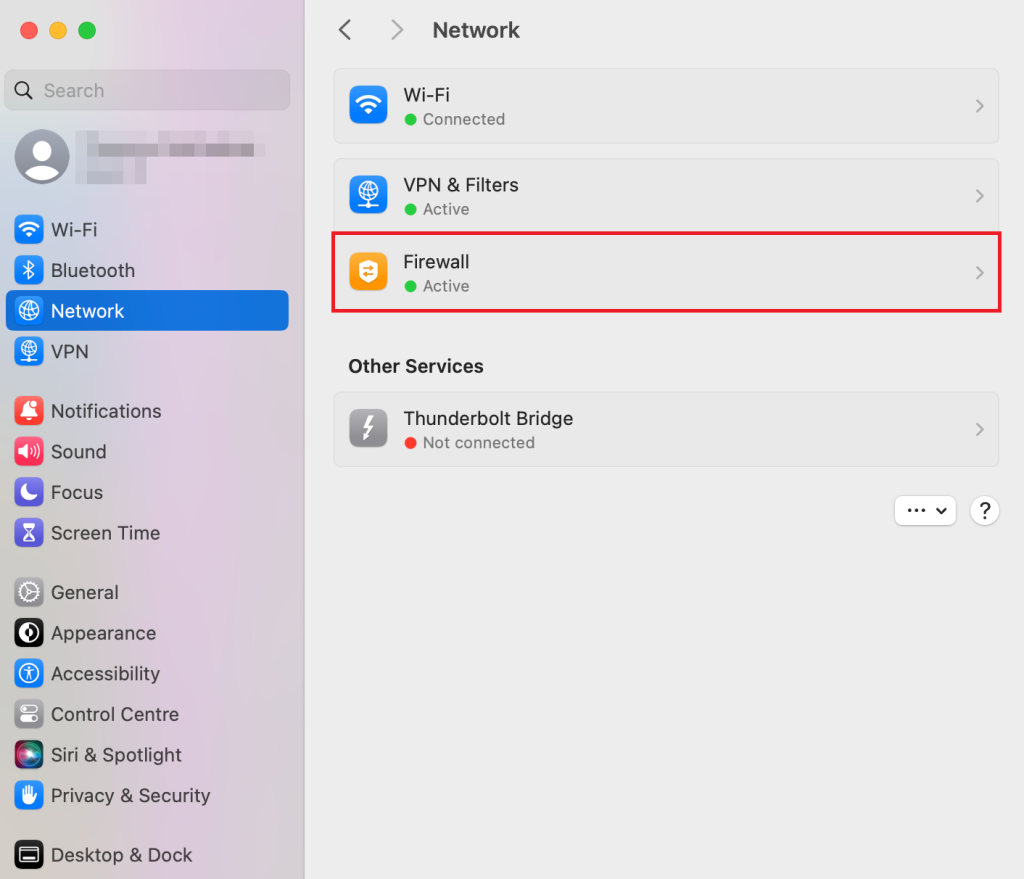The width and height of the screenshot is (1024, 879).
Task: Click inside the Search field
Action: (x=146, y=90)
